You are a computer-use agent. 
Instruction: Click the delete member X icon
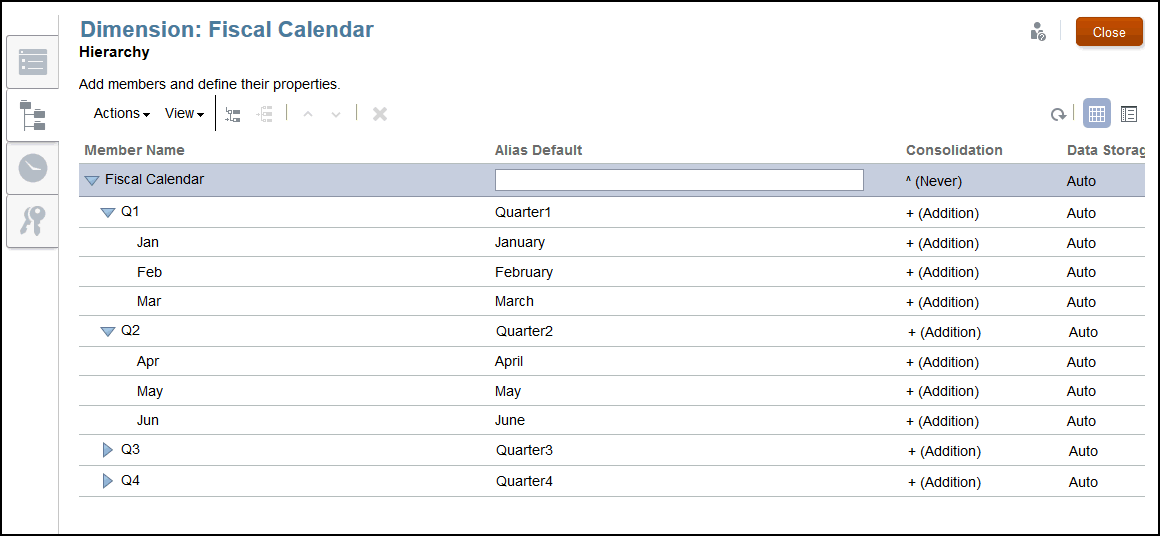(x=380, y=114)
